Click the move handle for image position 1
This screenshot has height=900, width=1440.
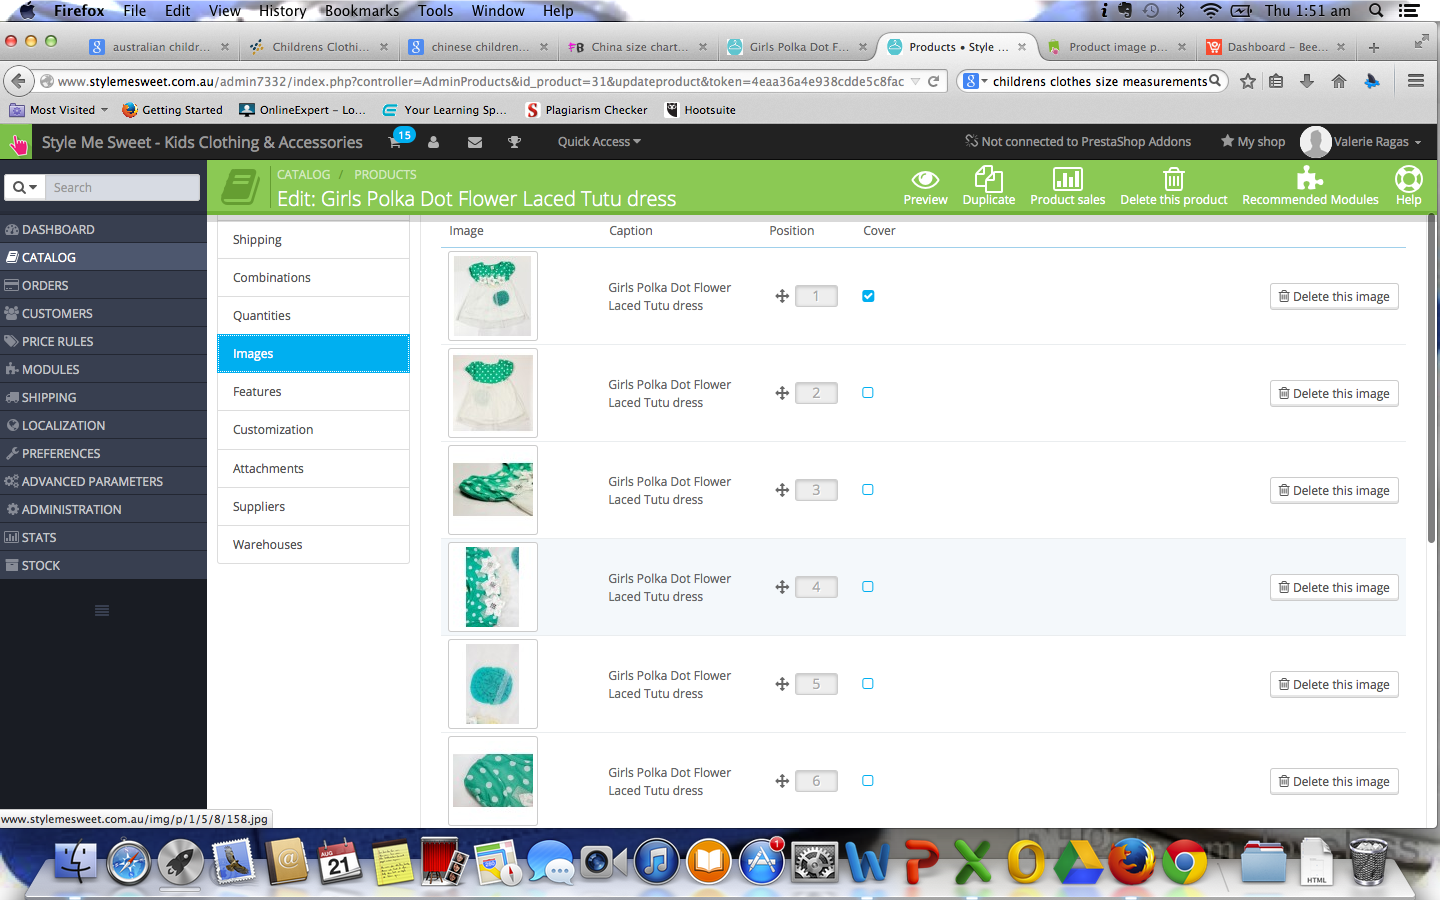tap(782, 296)
